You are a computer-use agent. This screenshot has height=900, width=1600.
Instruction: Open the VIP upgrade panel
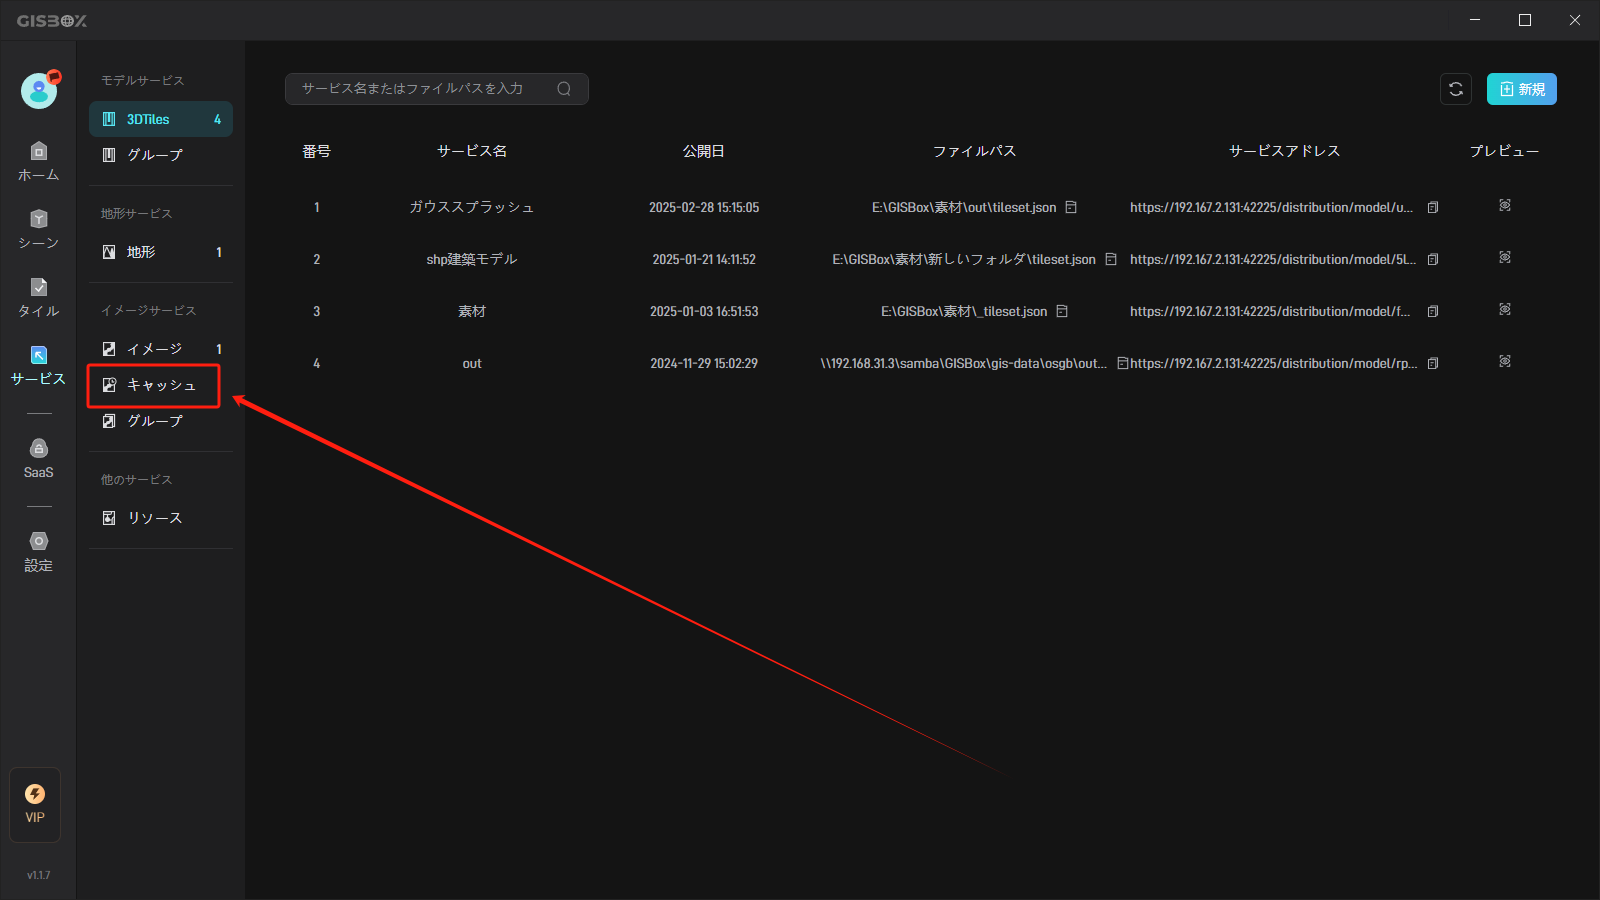point(35,804)
